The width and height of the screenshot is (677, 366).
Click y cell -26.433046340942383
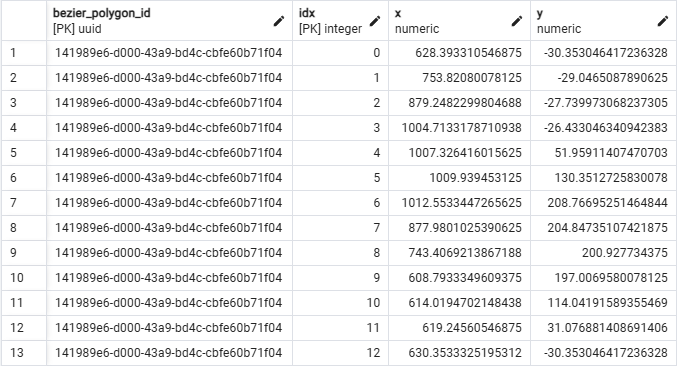pos(604,128)
